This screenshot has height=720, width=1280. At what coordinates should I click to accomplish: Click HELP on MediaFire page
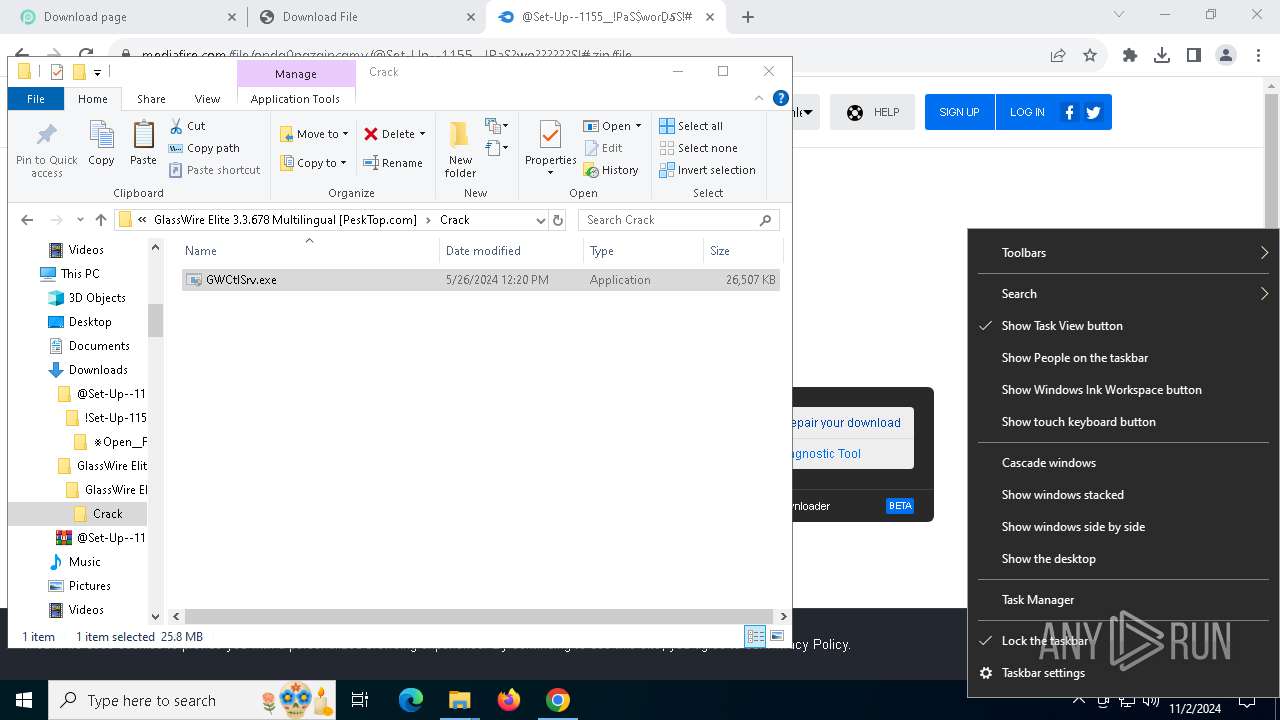coord(873,112)
